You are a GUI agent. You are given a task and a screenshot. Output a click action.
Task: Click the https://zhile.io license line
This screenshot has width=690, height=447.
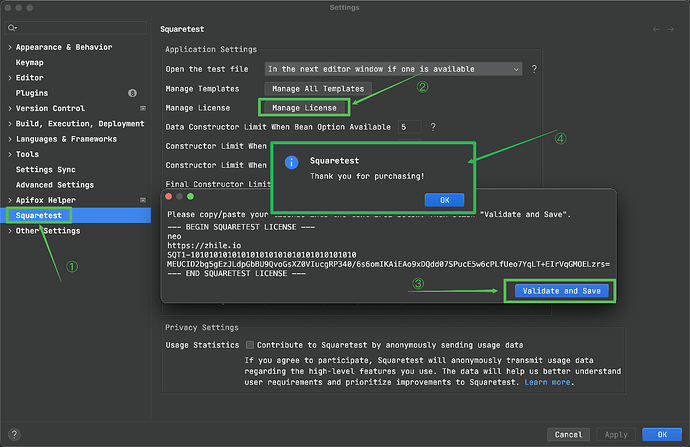tap(204, 245)
